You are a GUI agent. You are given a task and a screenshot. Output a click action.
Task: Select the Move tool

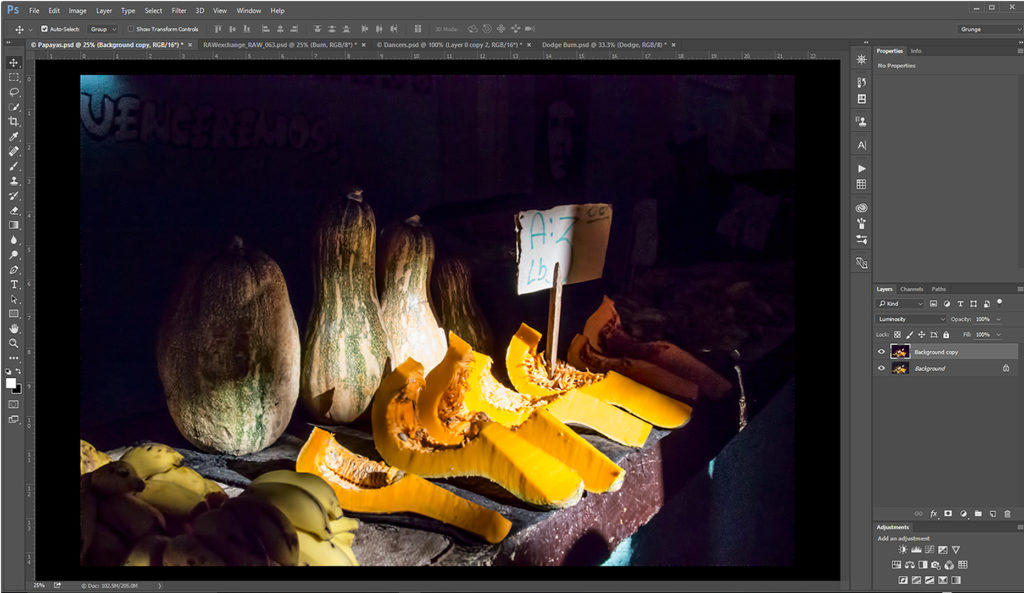14,62
